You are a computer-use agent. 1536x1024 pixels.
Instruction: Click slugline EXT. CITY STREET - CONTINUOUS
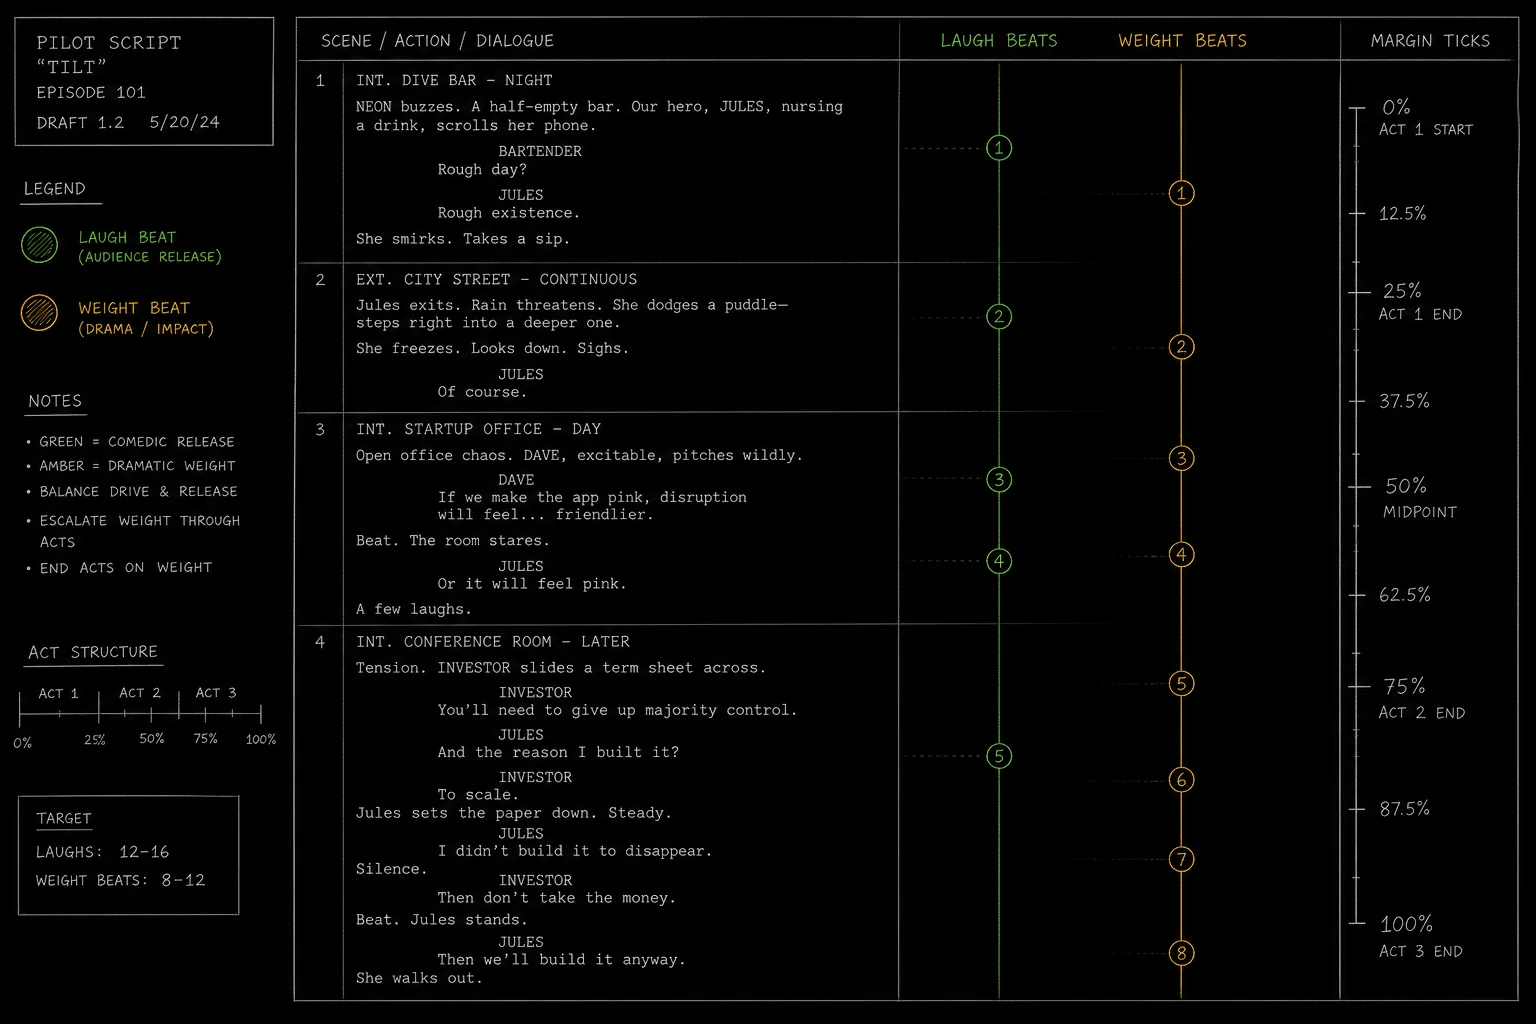[496, 280]
